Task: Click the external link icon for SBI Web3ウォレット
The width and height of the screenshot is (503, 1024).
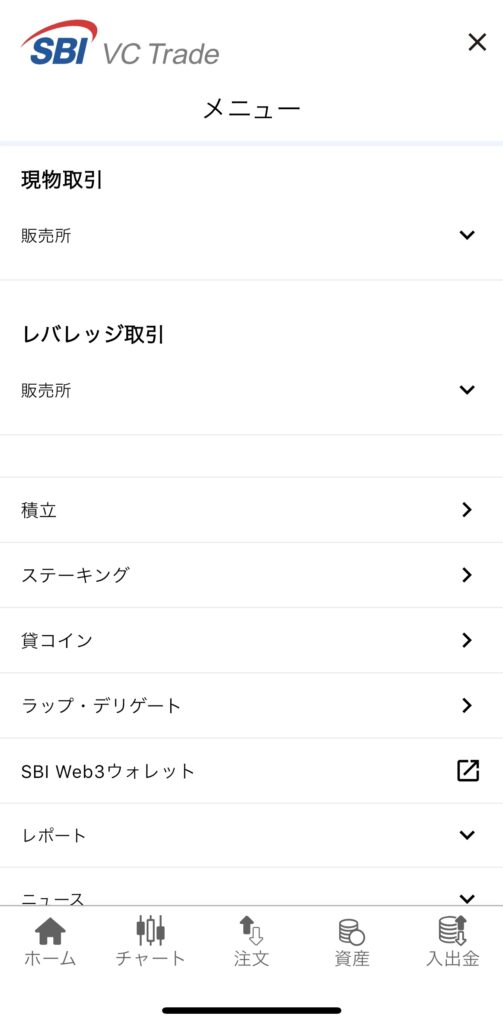Action: 468,771
